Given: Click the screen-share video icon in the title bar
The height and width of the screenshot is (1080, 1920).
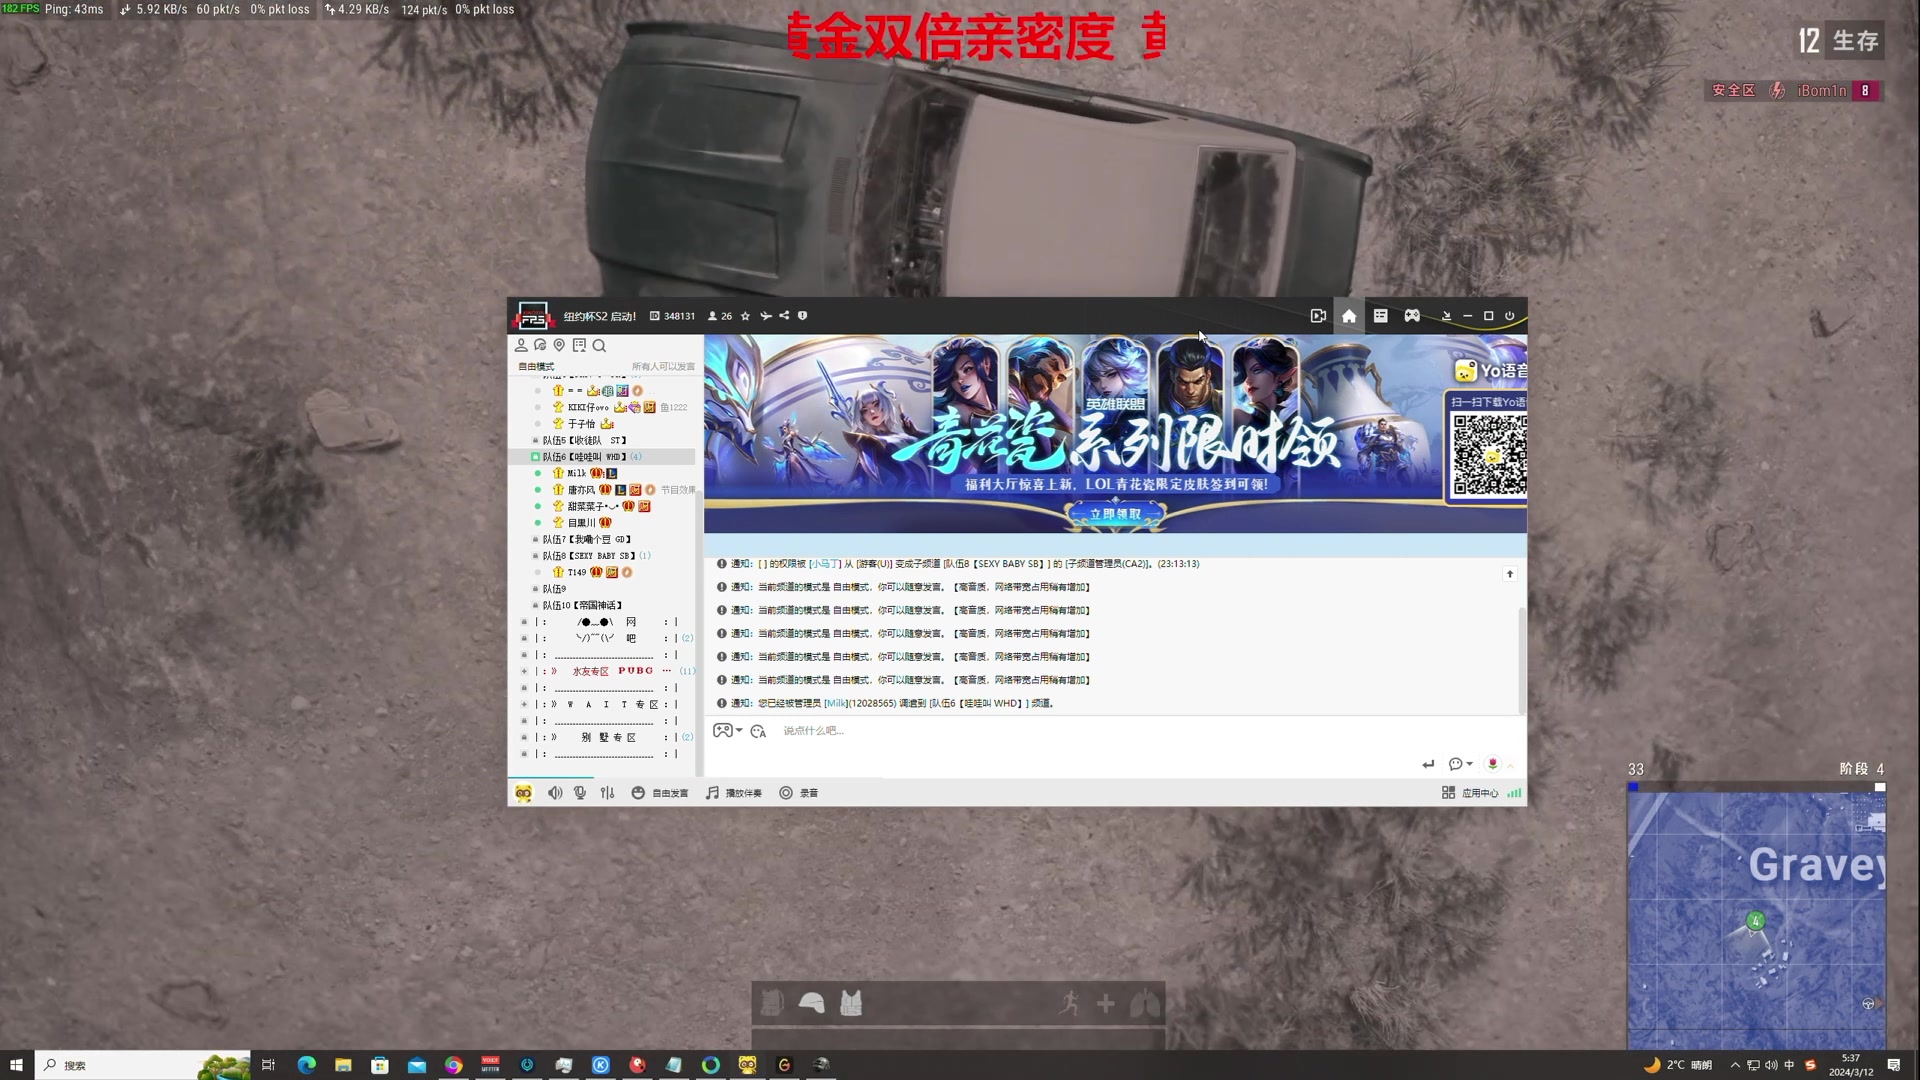Looking at the screenshot, I should pyautogui.click(x=1317, y=315).
